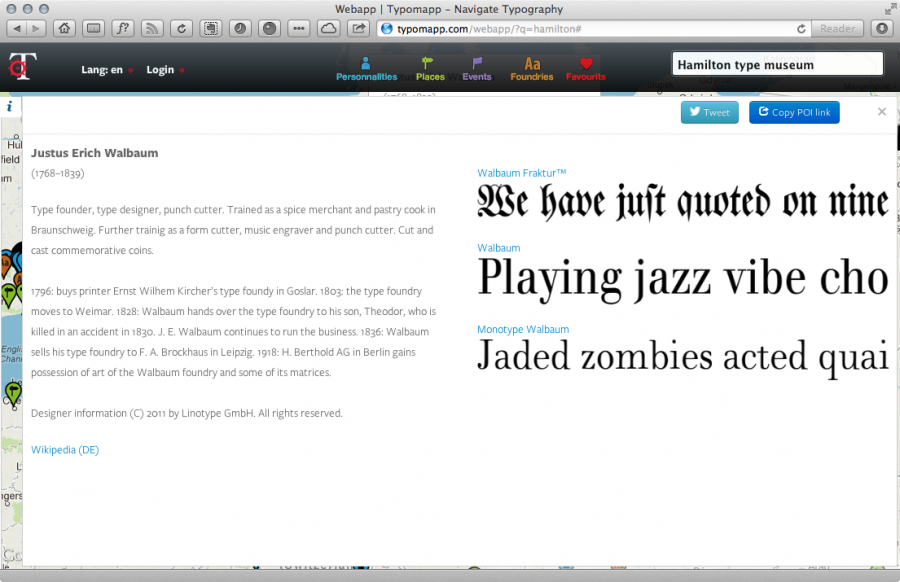Open the Places category
The width and height of the screenshot is (900, 582).
[x=430, y=69]
